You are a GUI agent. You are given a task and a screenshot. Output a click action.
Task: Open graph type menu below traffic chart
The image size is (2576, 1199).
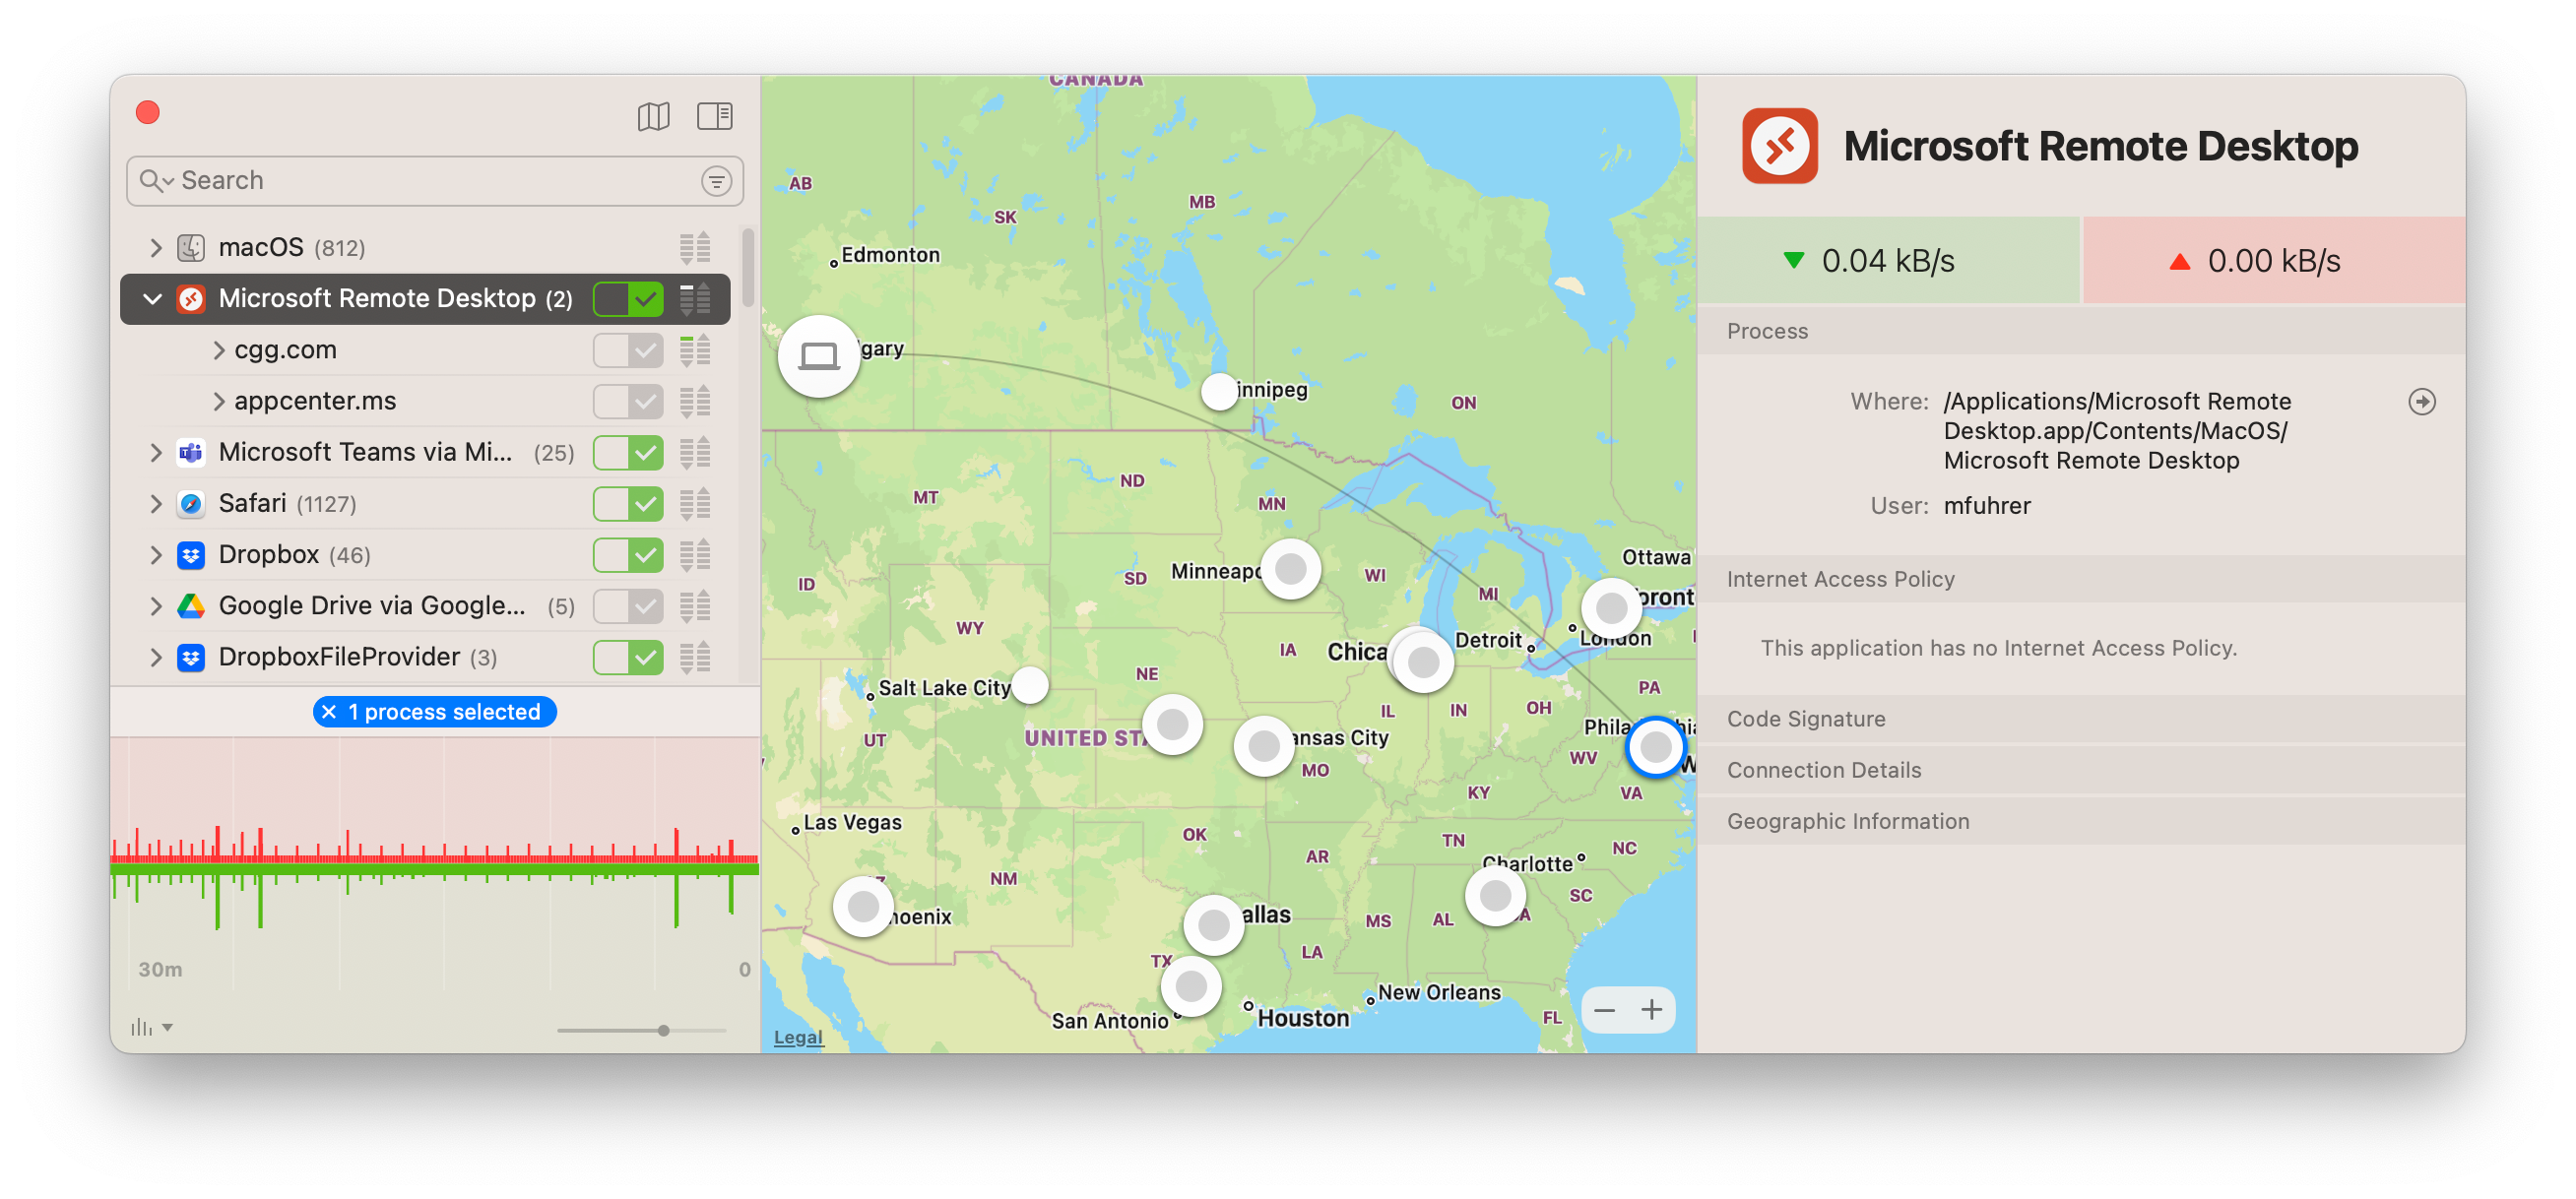coord(151,1028)
